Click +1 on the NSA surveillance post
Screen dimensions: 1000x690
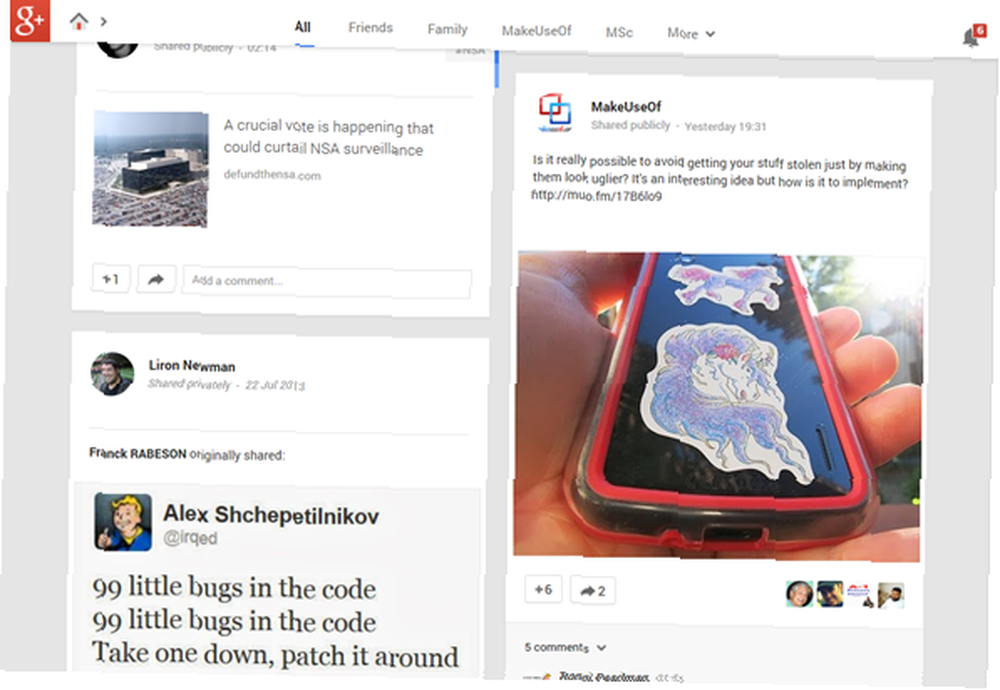(x=111, y=279)
